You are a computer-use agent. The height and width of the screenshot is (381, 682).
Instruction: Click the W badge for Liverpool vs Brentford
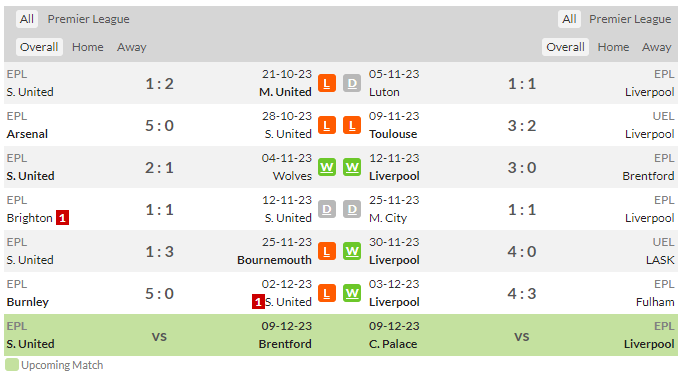coord(352,167)
